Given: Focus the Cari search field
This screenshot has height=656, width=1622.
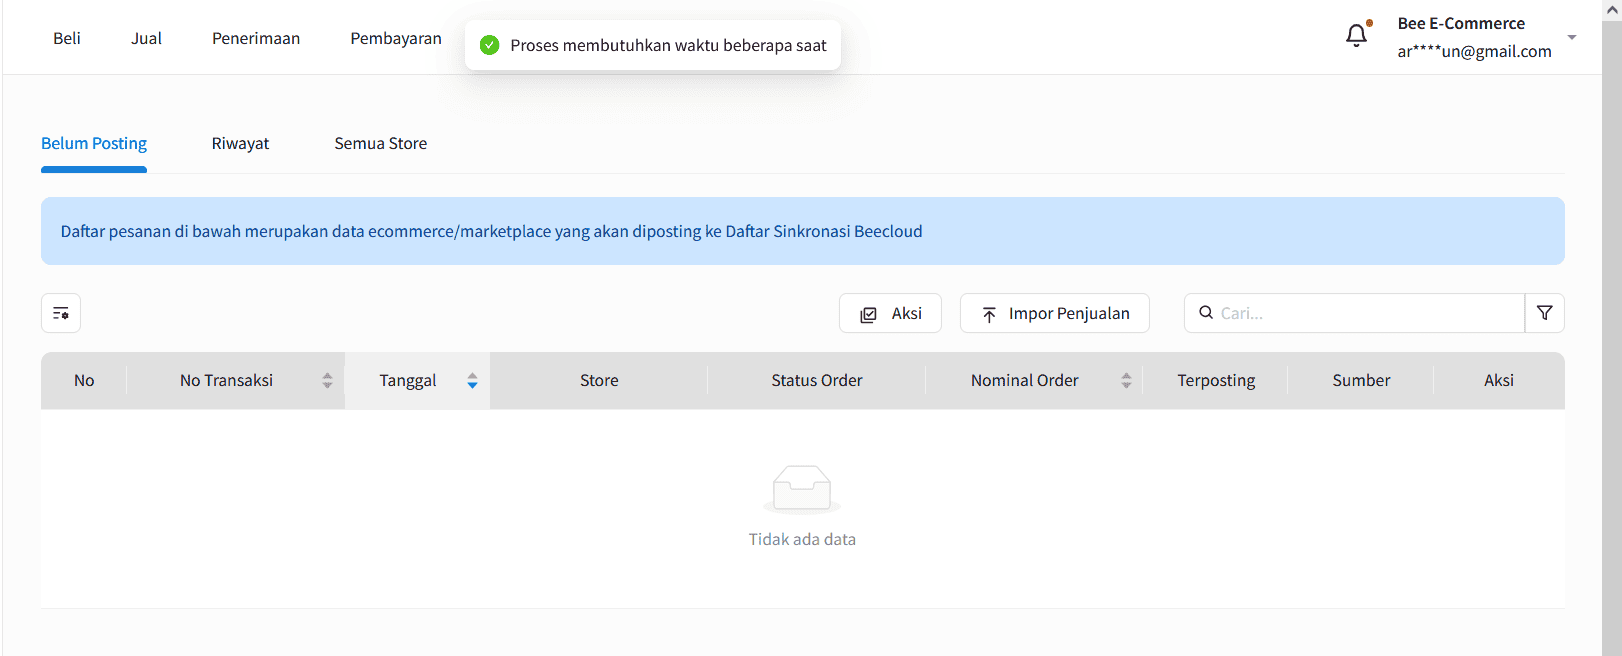Looking at the screenshot, I should coord(1365,313).
